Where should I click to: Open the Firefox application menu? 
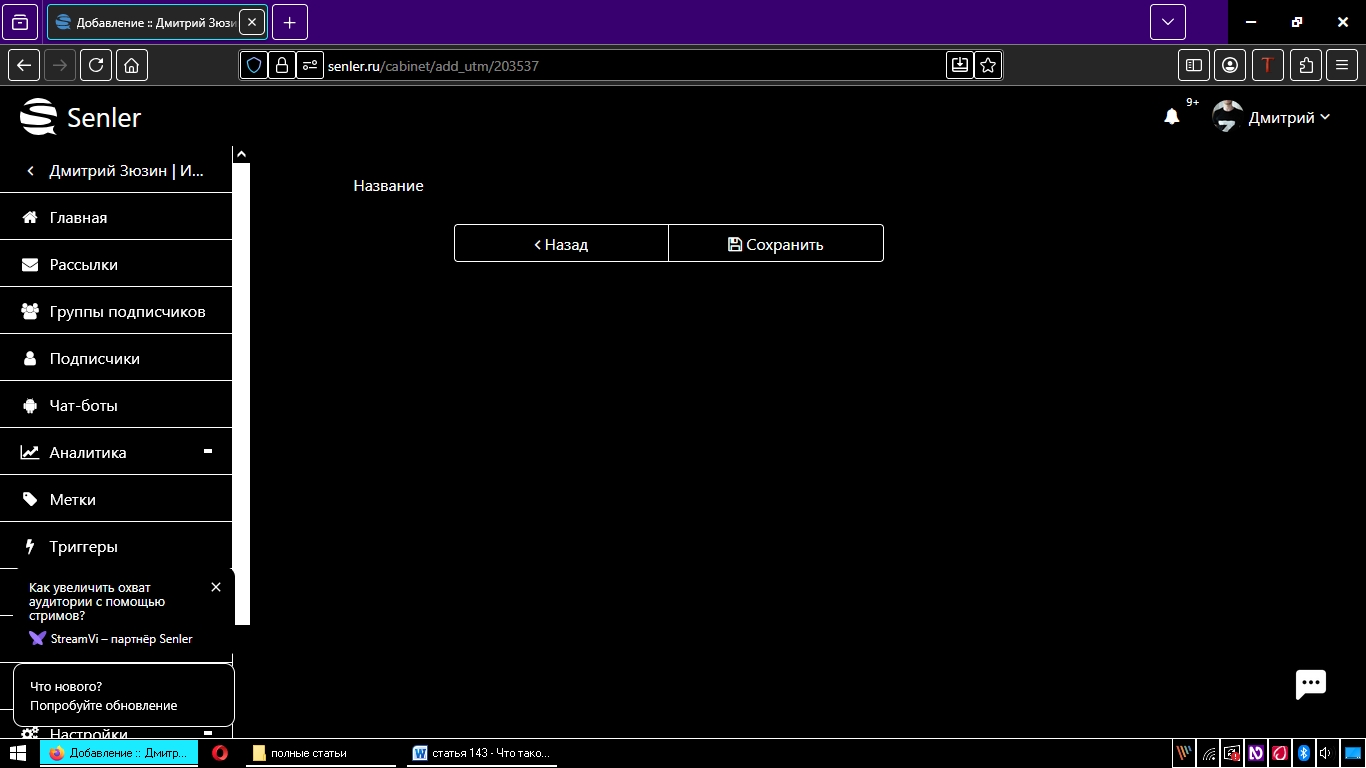[x=1342, y=65]
